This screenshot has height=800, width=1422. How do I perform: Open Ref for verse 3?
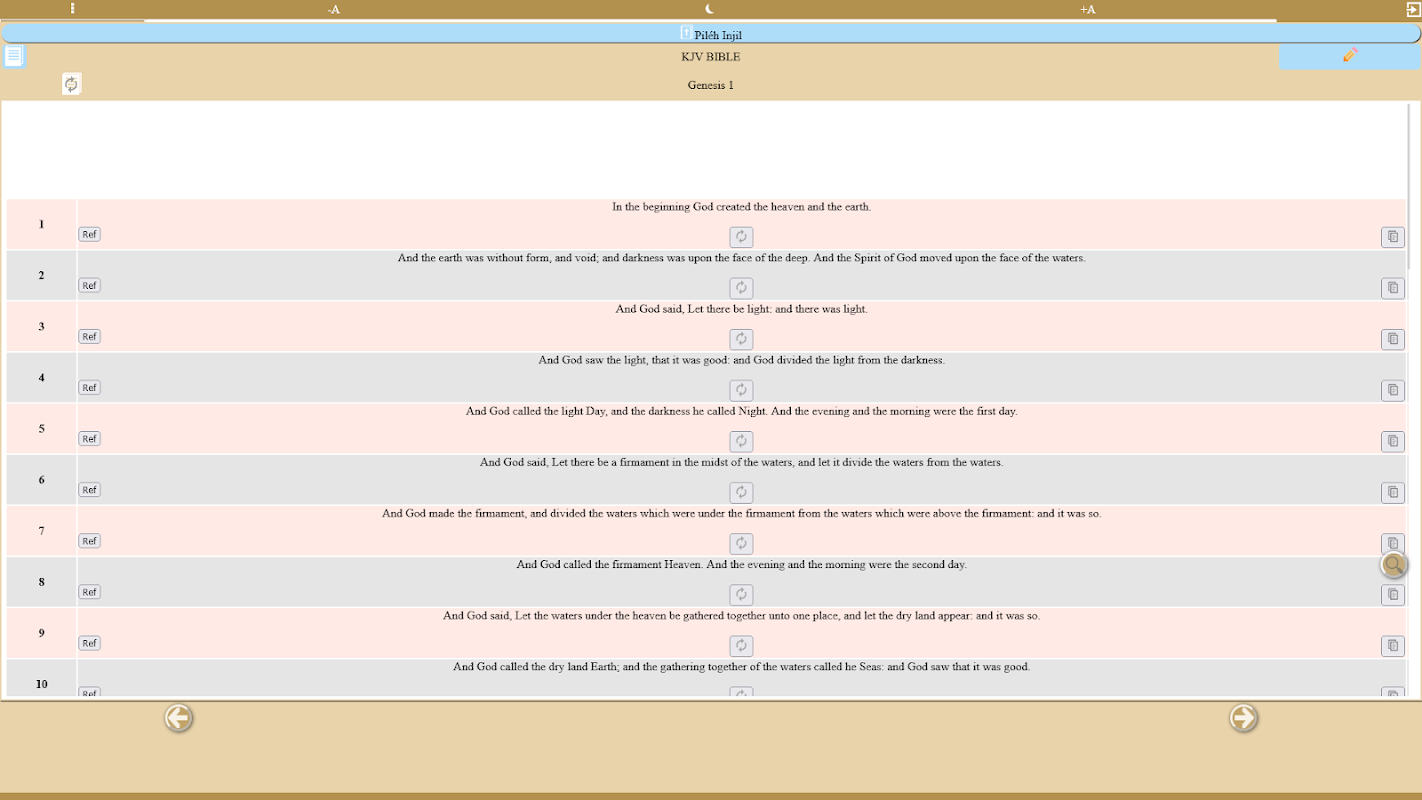click(90, 336)
